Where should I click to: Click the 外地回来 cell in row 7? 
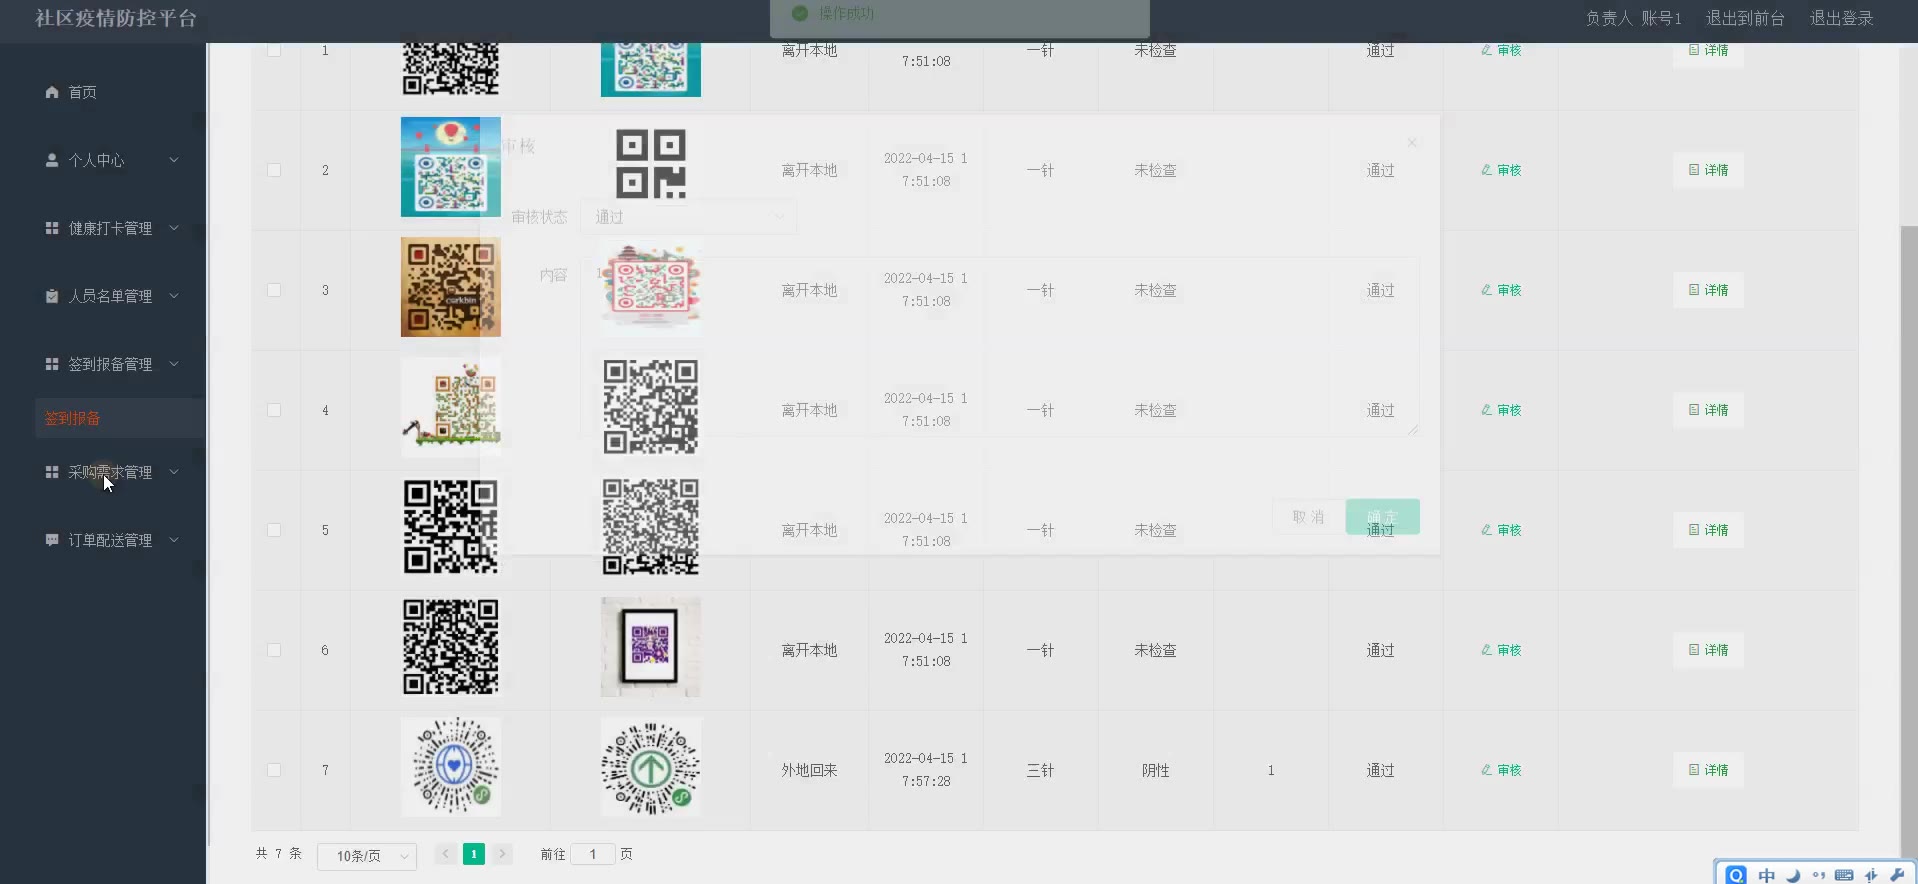[x=809, y=770]
